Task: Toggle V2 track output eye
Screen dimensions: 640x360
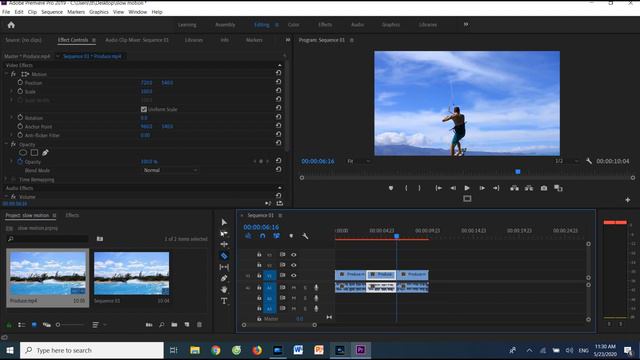Action: [293, 265]
